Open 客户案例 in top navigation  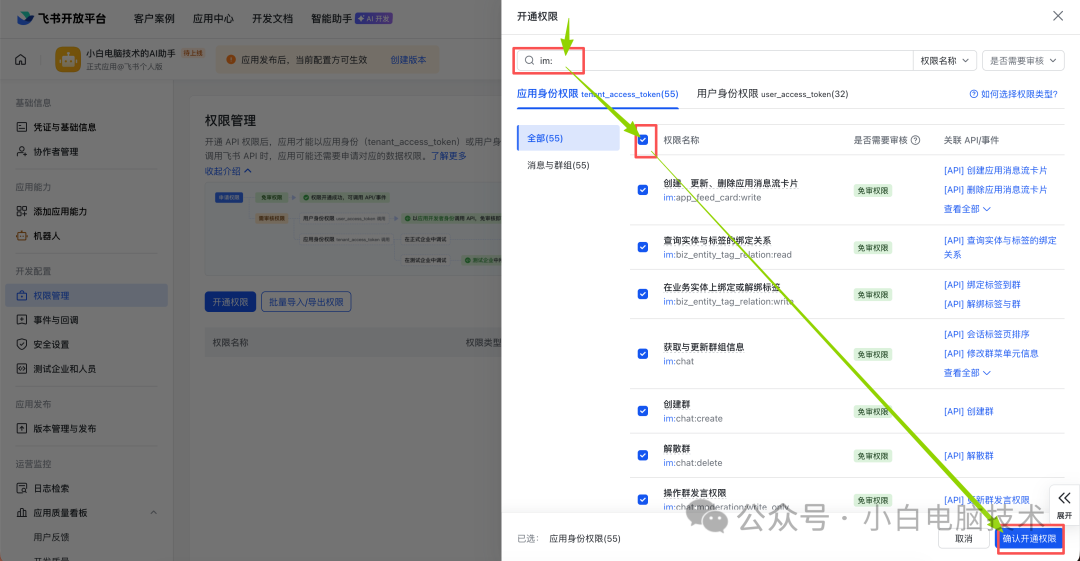(x=154, y=19)
